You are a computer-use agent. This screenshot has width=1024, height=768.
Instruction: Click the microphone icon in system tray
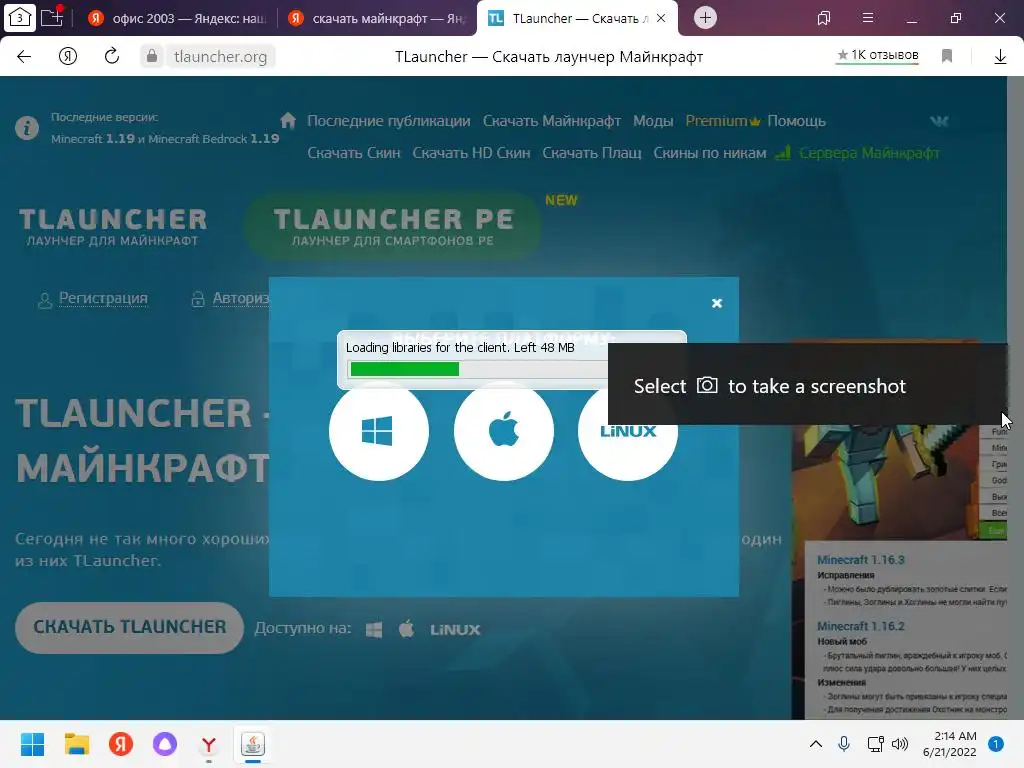point(844,744)
